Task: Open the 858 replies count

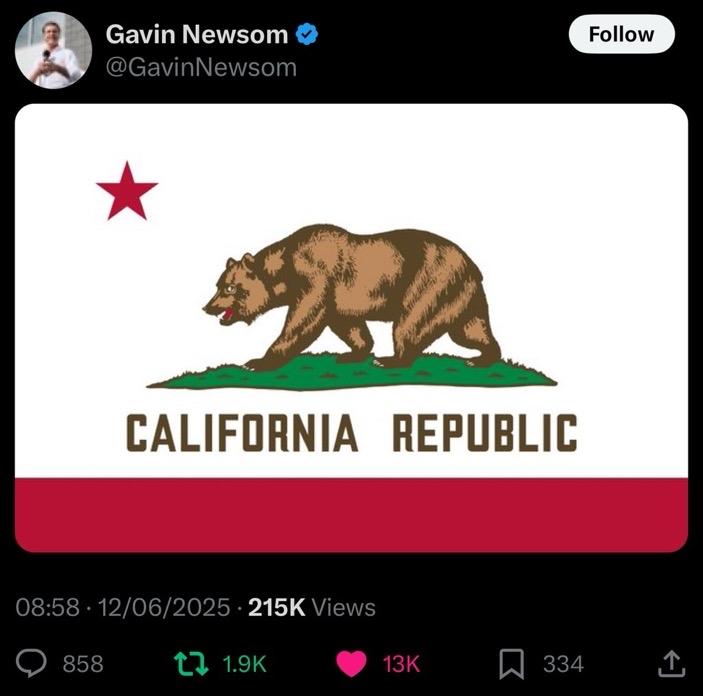Action: 83,664
